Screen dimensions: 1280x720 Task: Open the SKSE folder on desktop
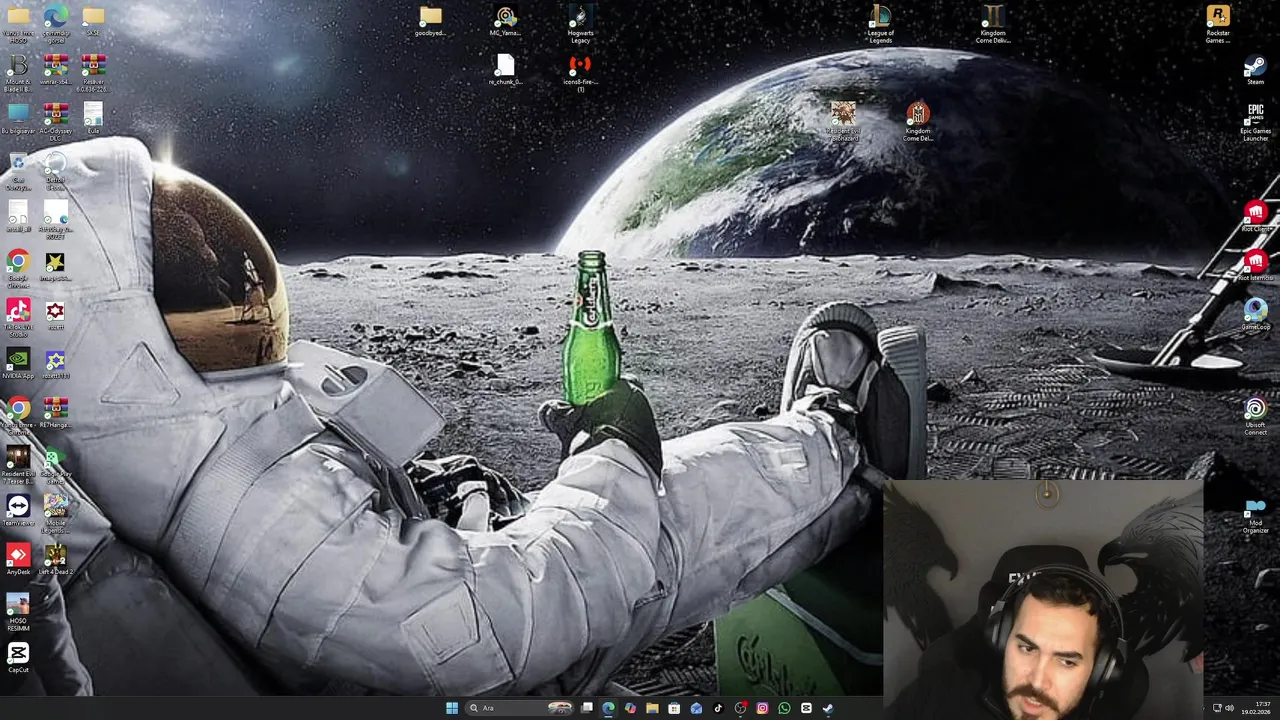(93, 22)
